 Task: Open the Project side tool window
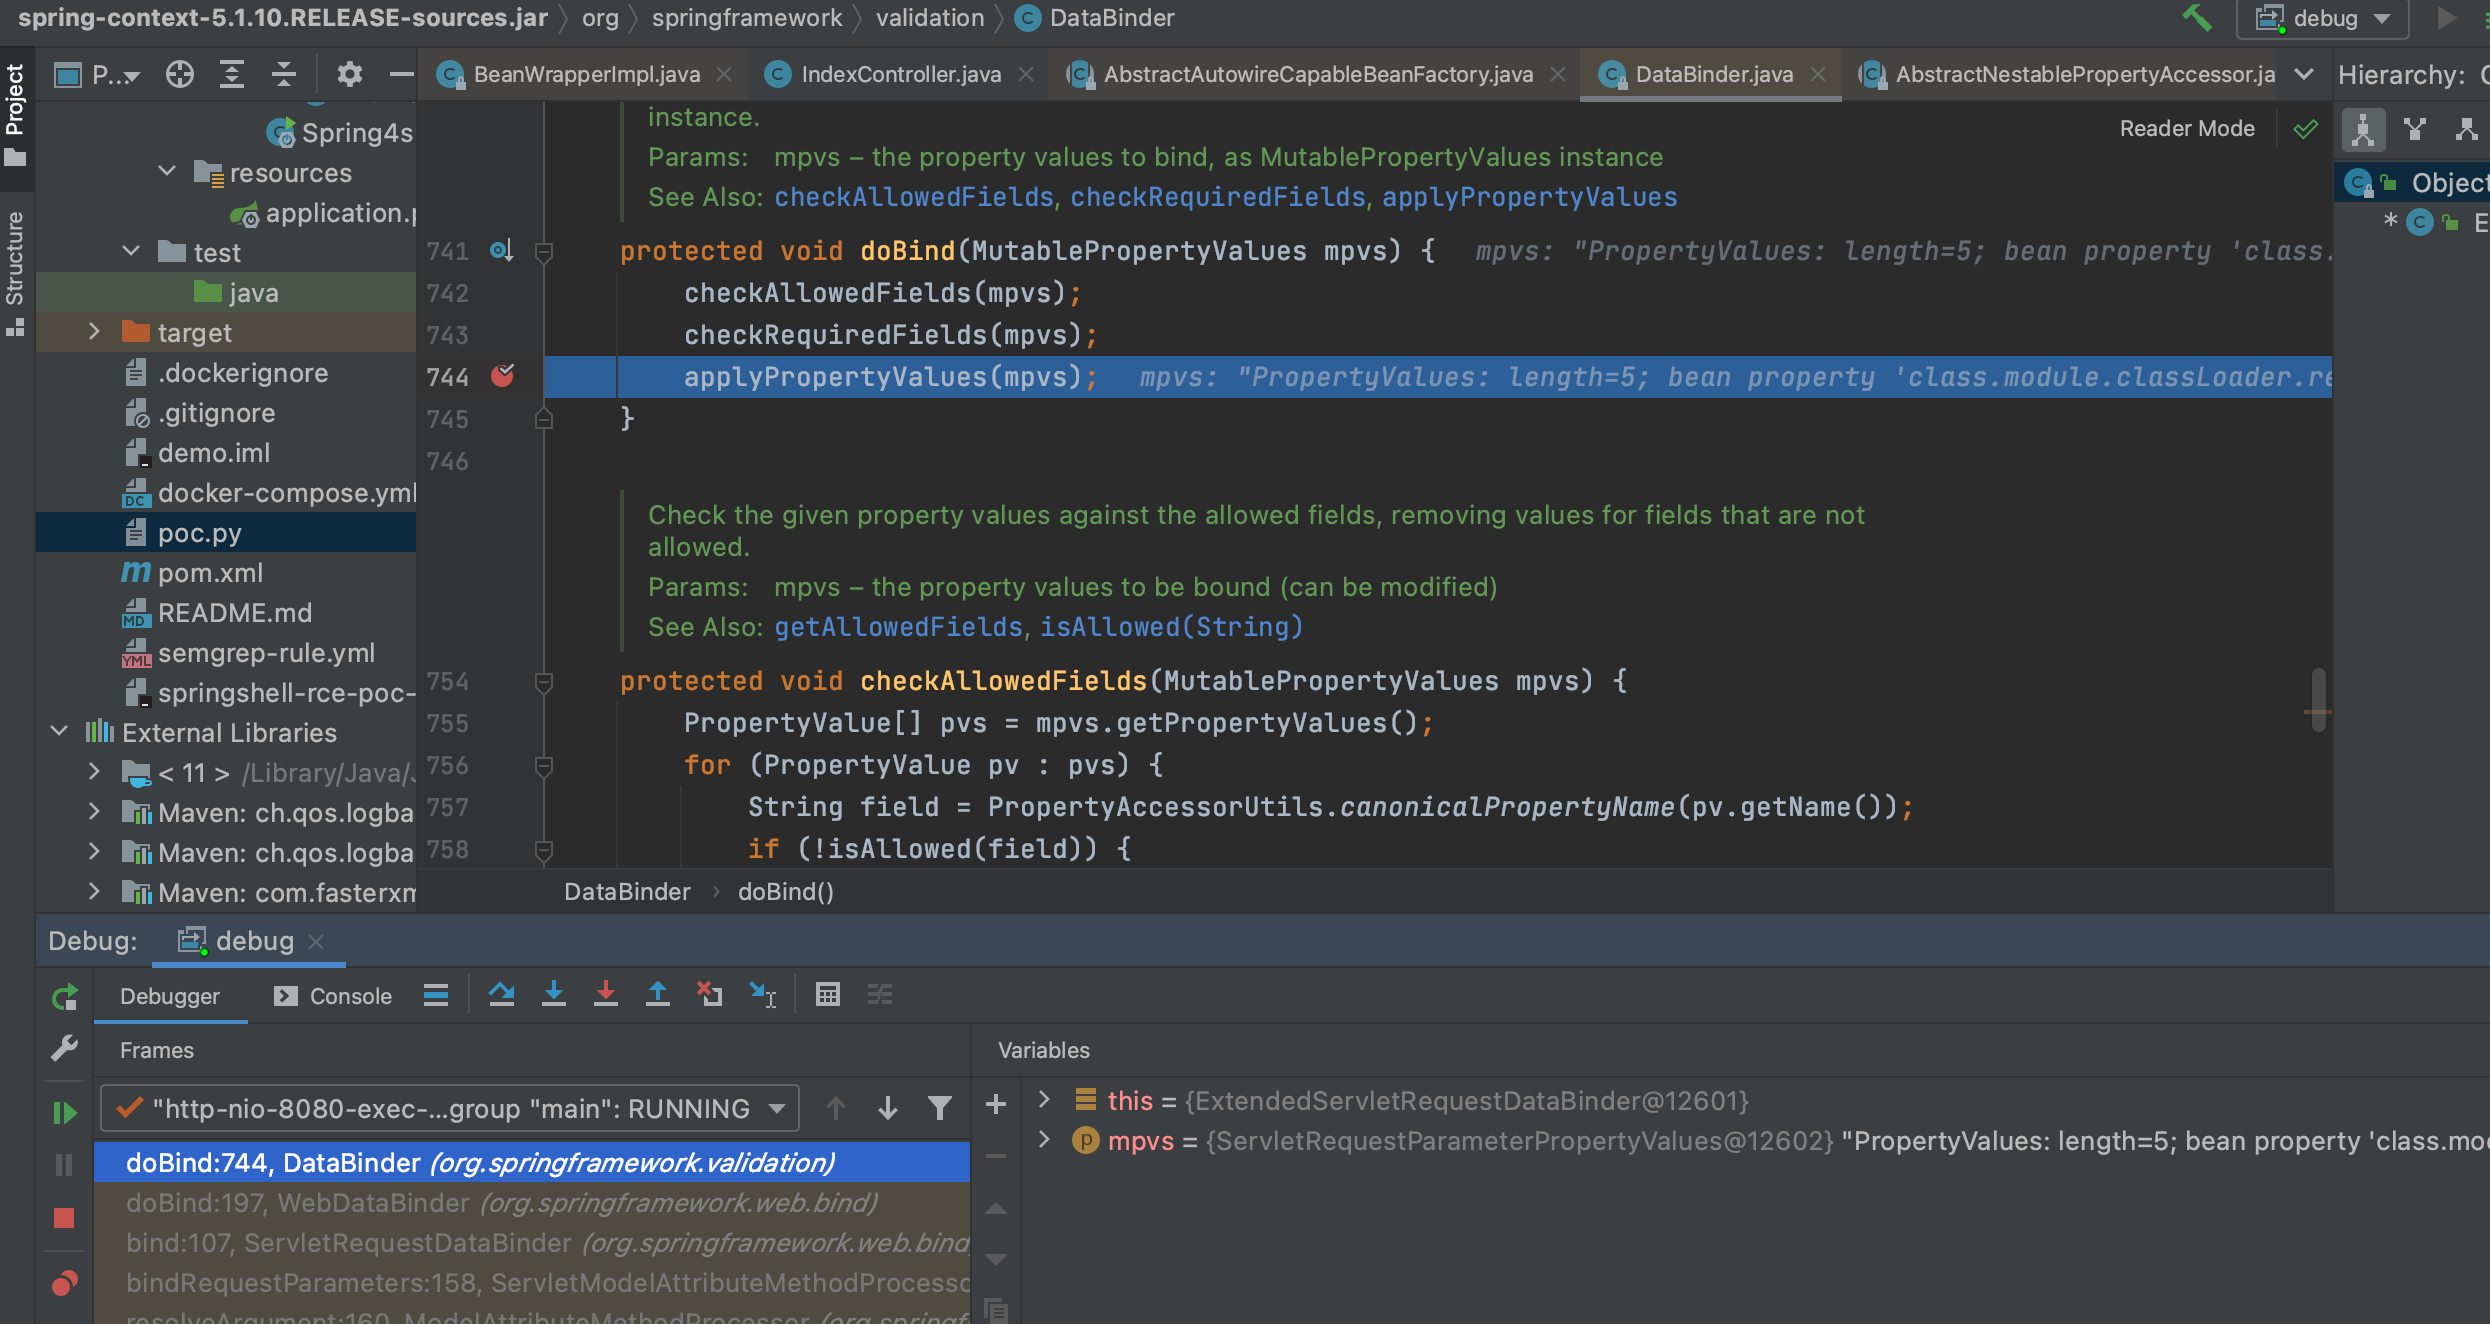(15, 113)
